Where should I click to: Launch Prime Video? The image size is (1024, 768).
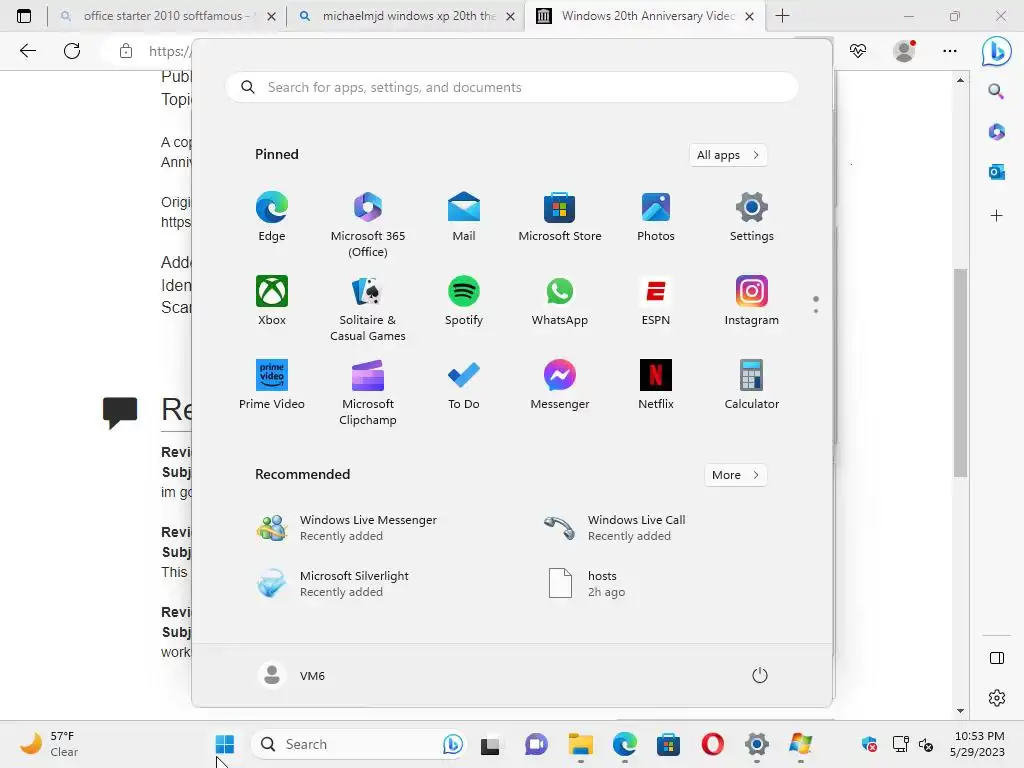coord(272,385)
